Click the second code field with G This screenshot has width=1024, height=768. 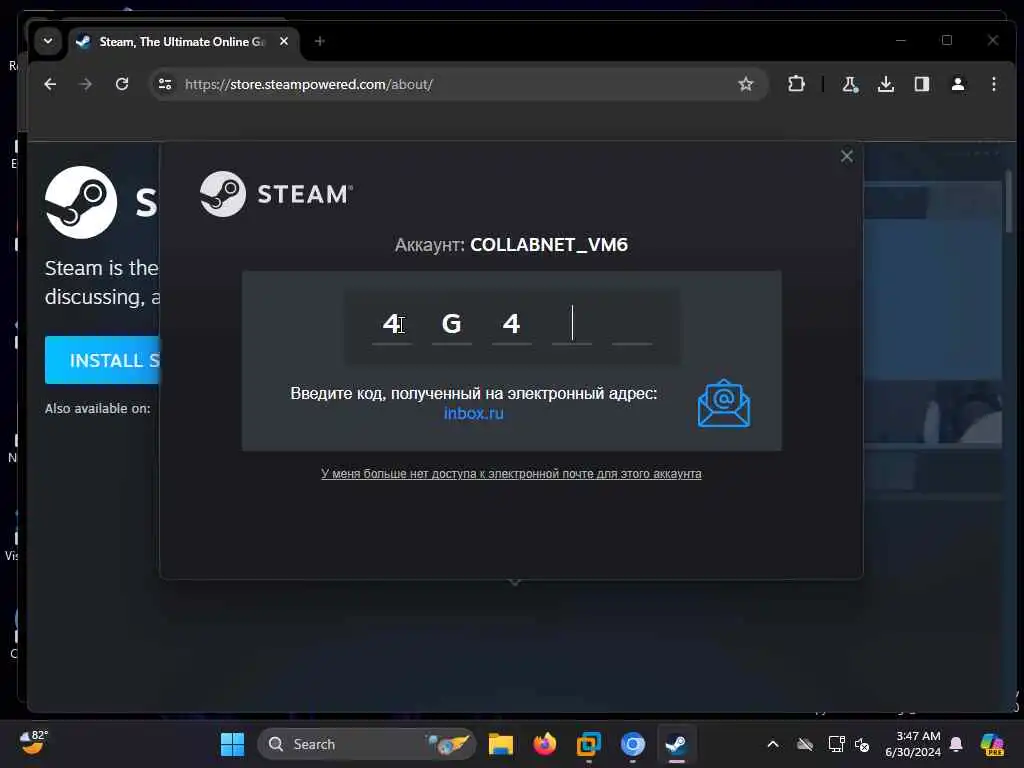452,324
